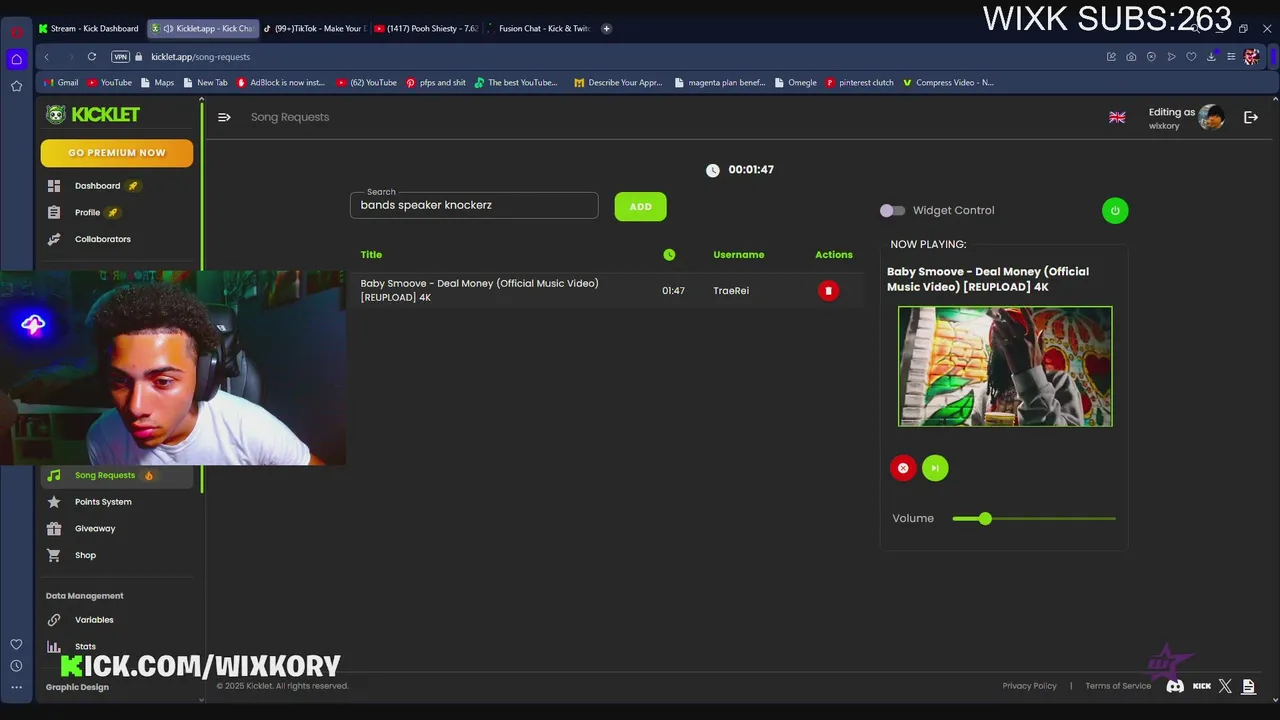Delete Baby Smoove song request
This screenshot has width=1280, height=720.
tap(828, 291)
